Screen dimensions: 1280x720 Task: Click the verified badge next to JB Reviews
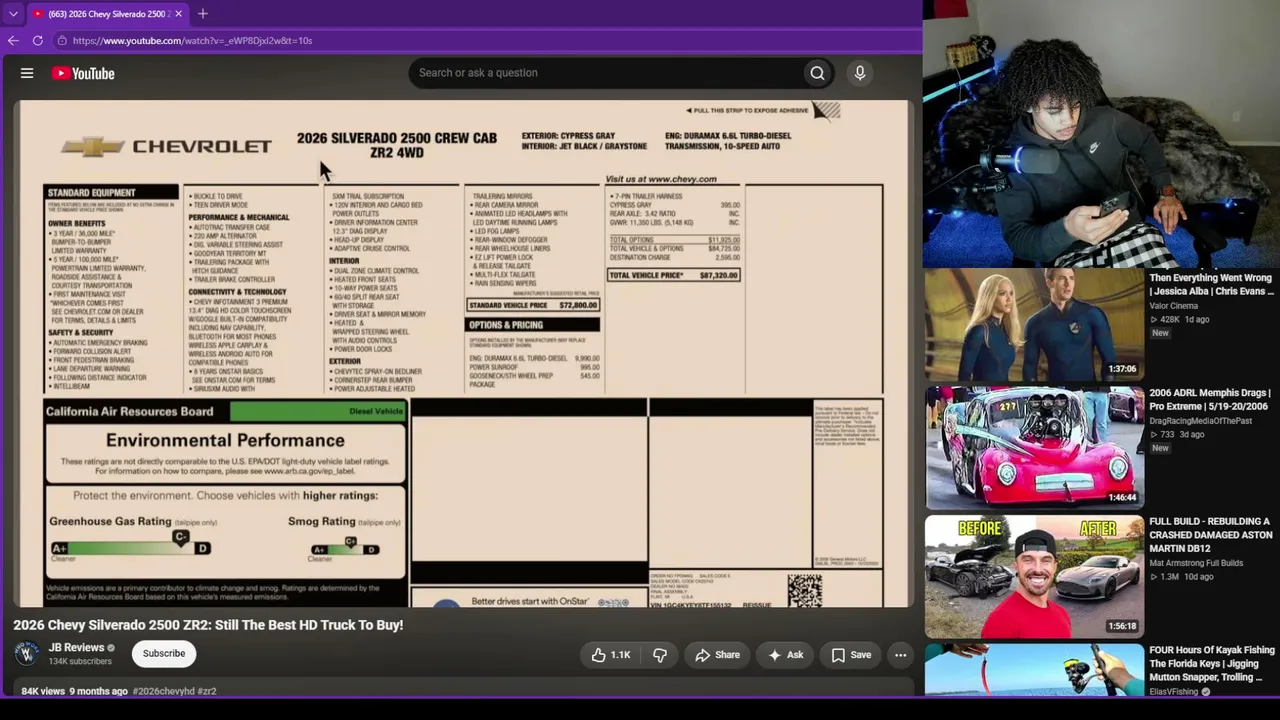point(111,648)
